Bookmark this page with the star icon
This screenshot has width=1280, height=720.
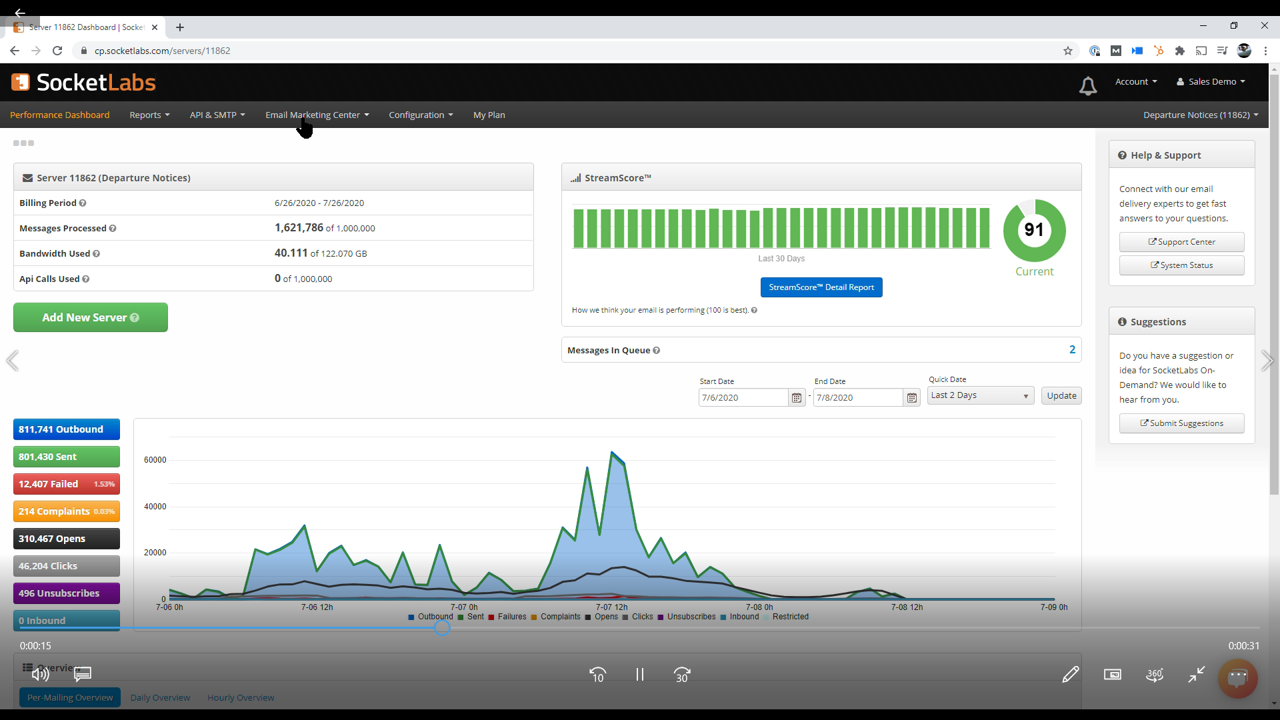click(x=1067, y=51)
